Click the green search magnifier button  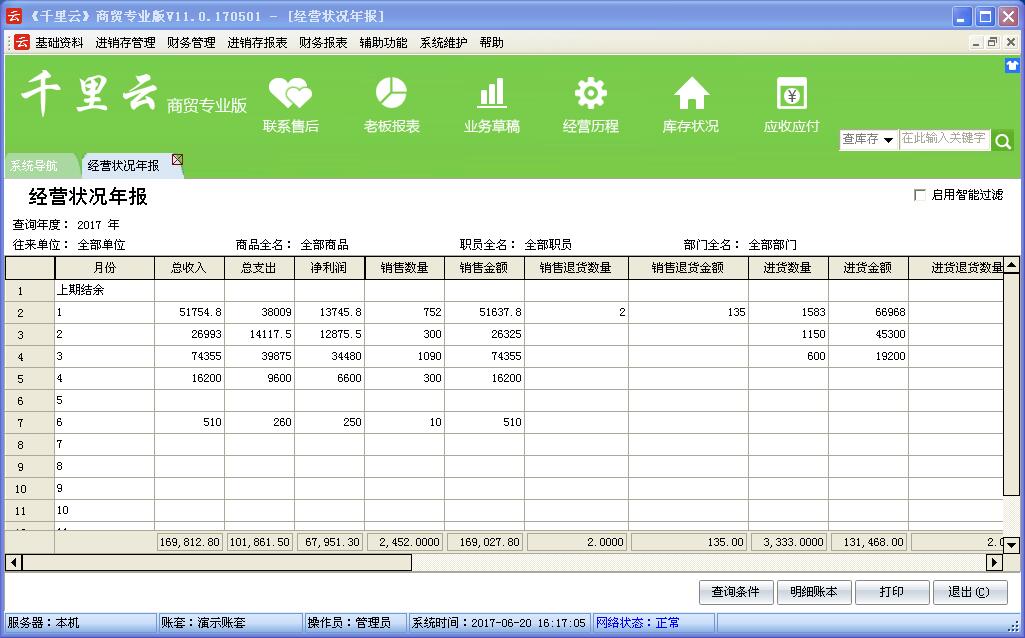coord(1003,141)
